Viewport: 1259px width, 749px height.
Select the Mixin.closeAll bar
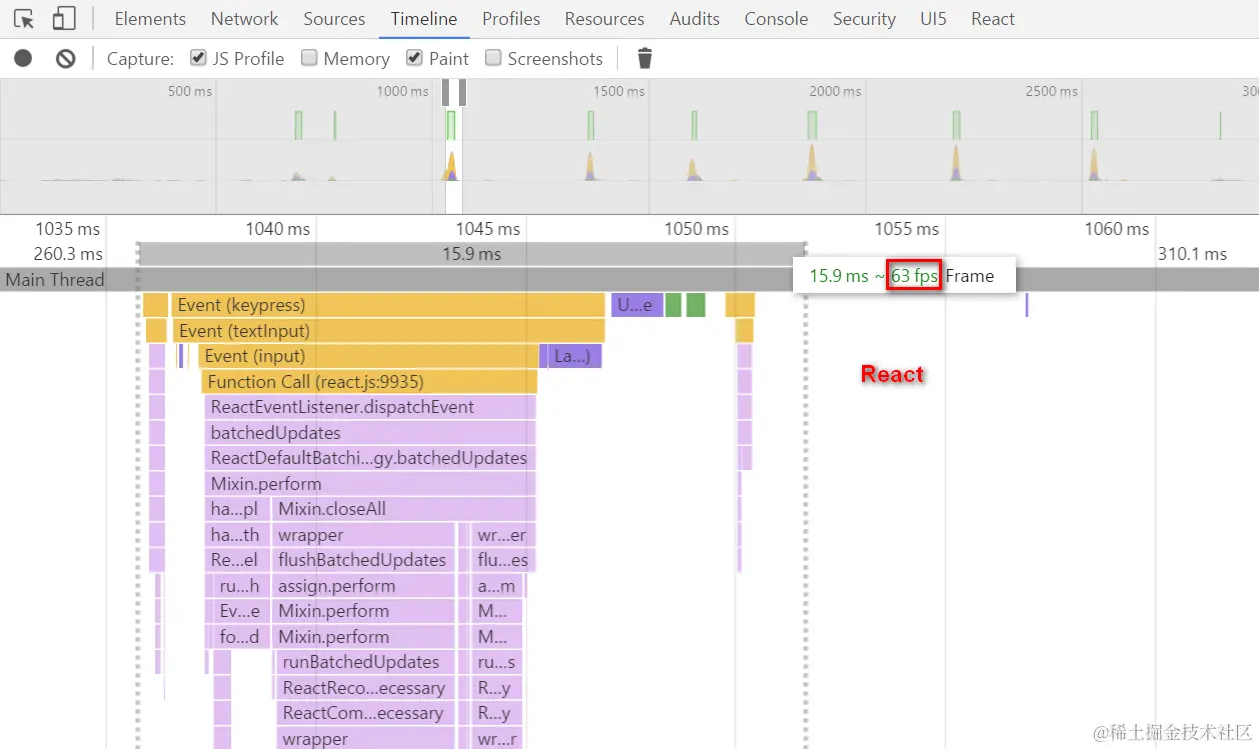404,509
